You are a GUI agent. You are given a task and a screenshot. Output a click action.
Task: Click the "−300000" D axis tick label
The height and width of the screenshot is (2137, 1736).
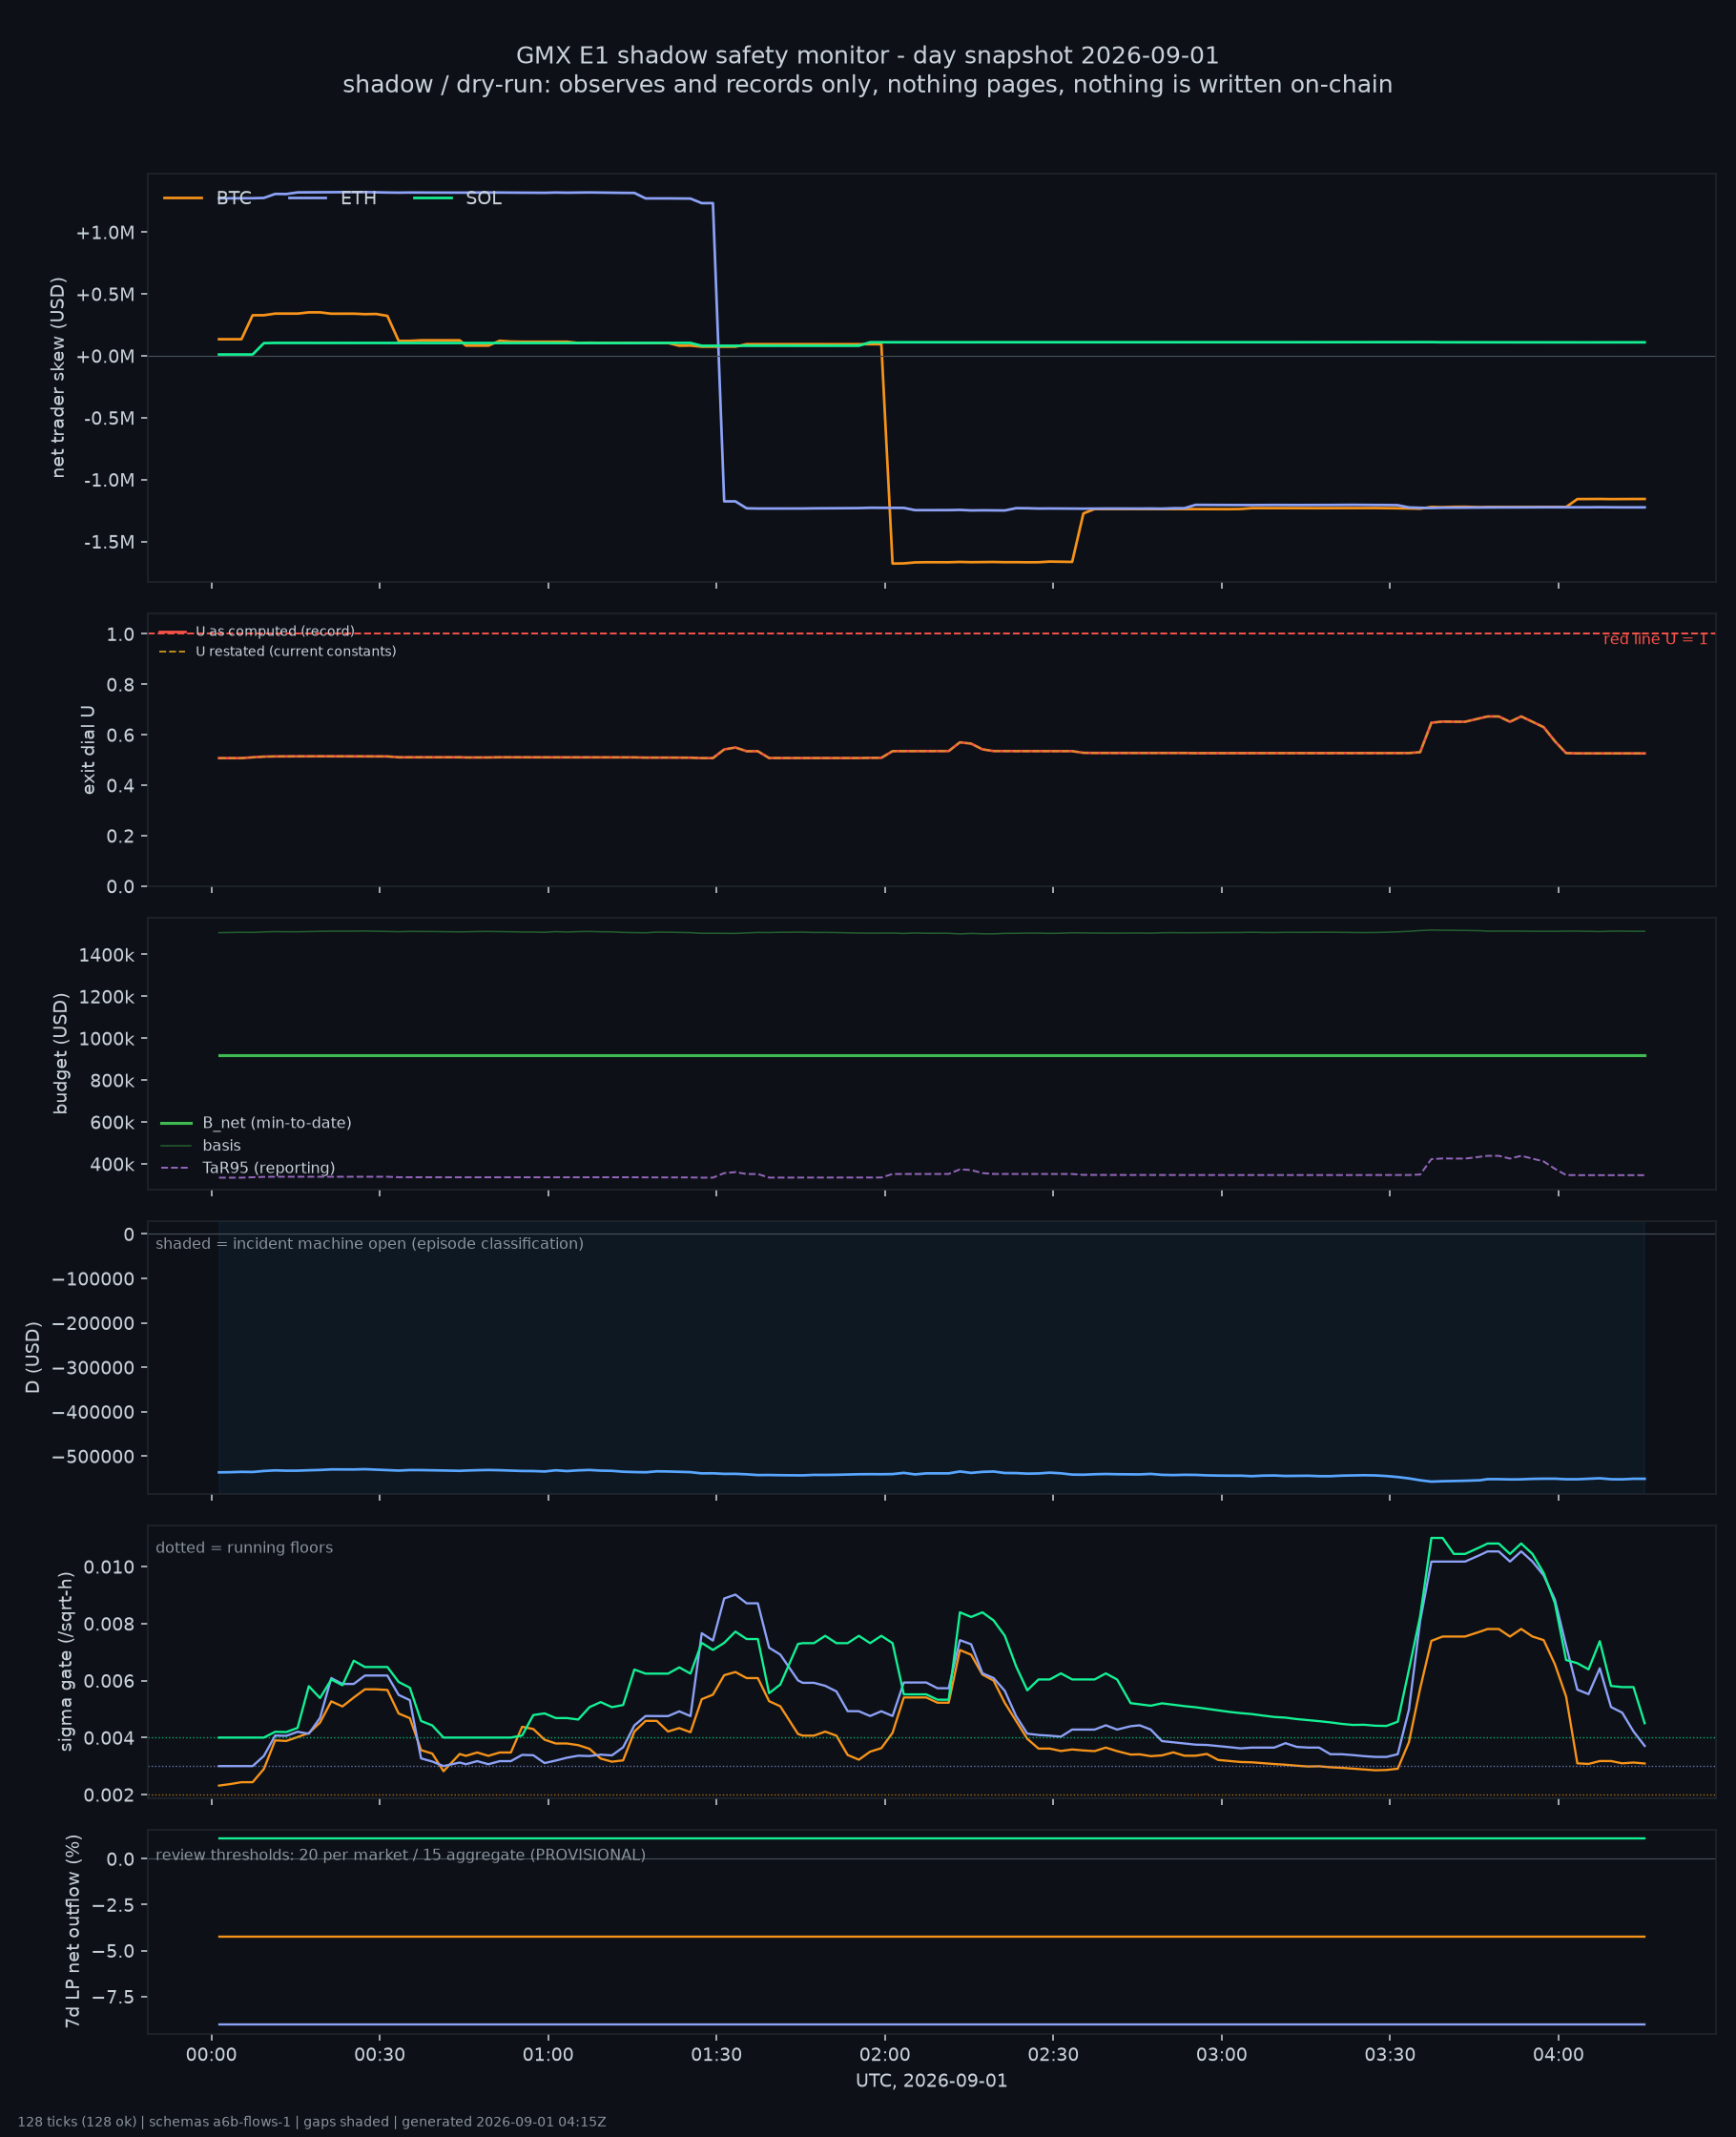[93, 1368]
